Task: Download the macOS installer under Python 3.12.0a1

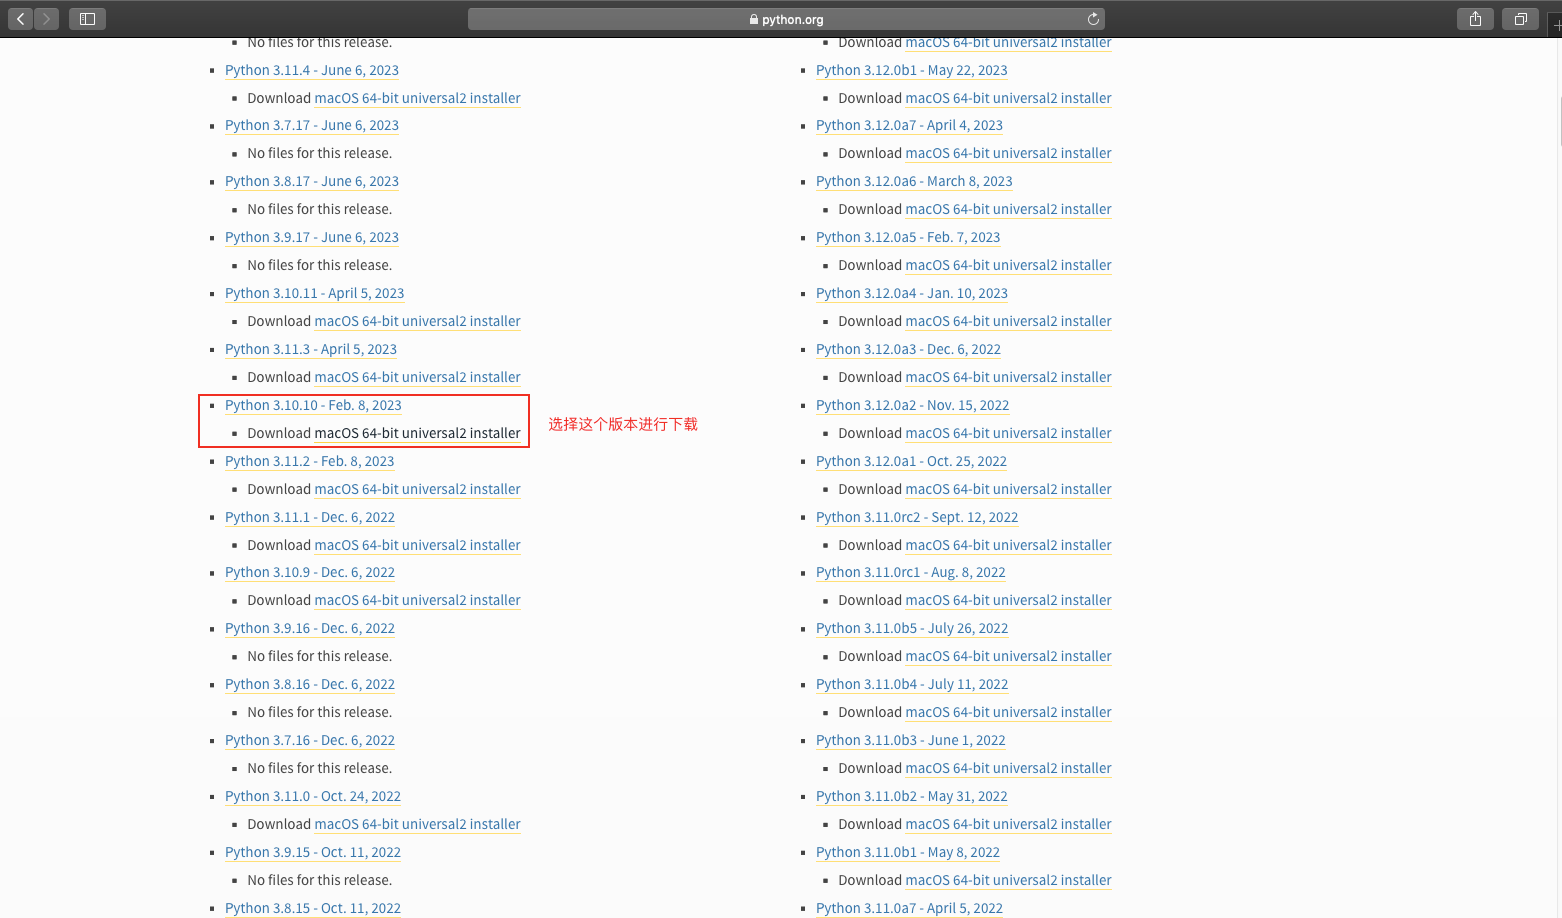Action: click(x=1008, y=489)
